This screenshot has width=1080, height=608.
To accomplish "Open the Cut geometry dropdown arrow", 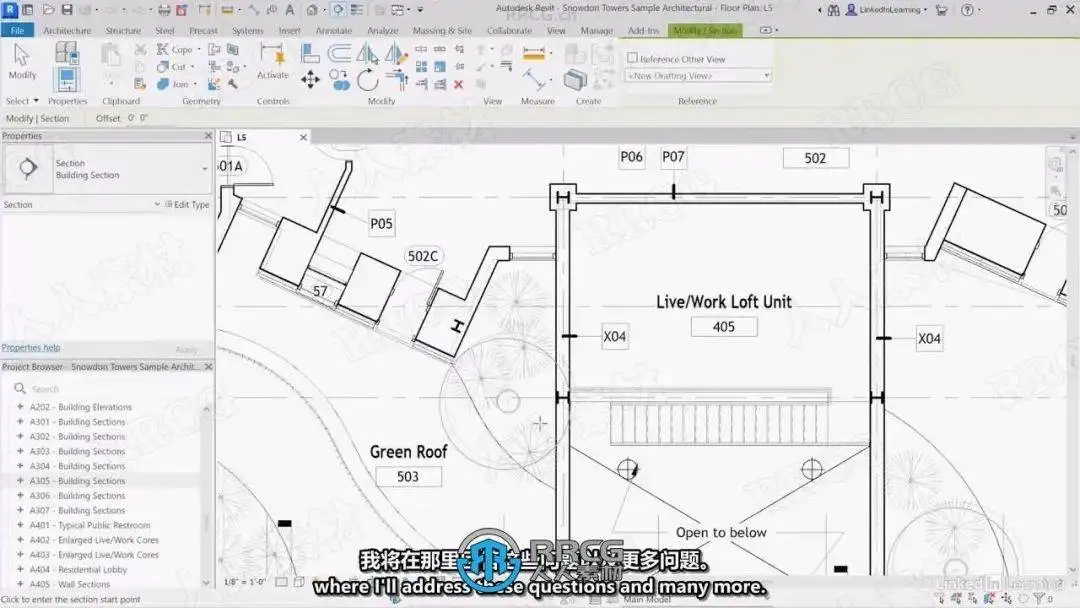I will tap(192, 67).
